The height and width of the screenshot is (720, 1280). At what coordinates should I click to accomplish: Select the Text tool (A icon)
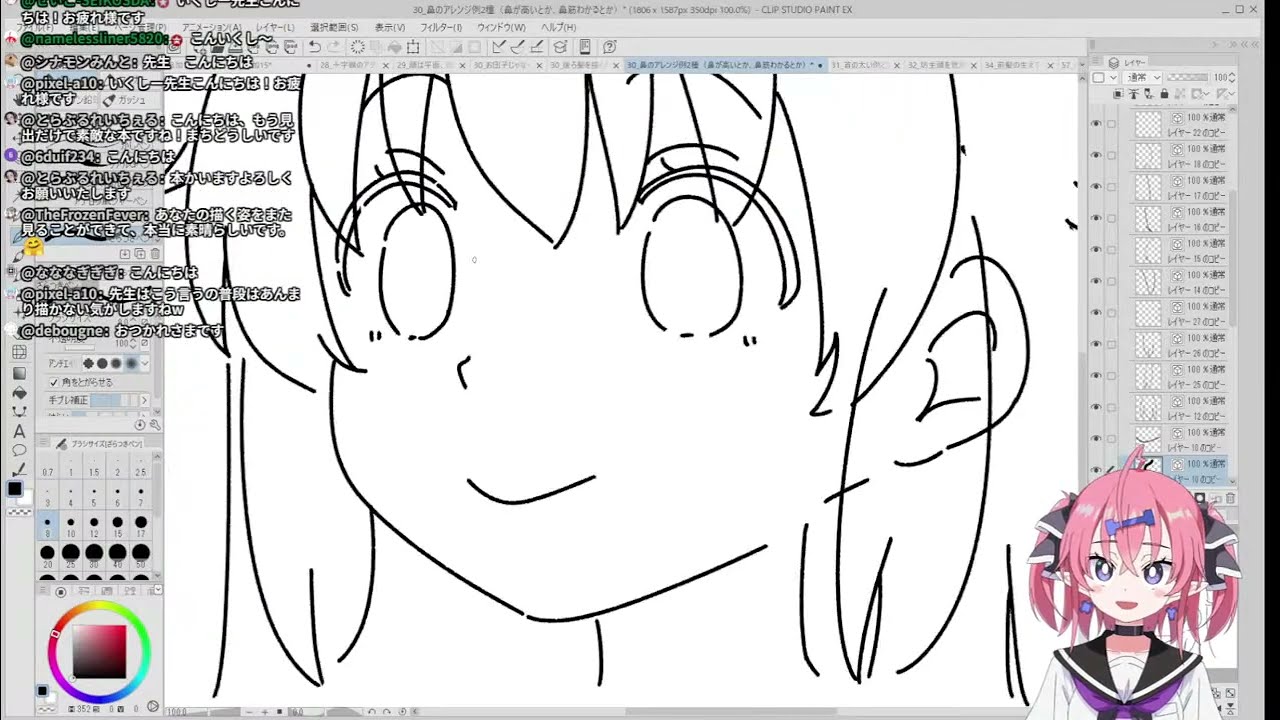19,431
